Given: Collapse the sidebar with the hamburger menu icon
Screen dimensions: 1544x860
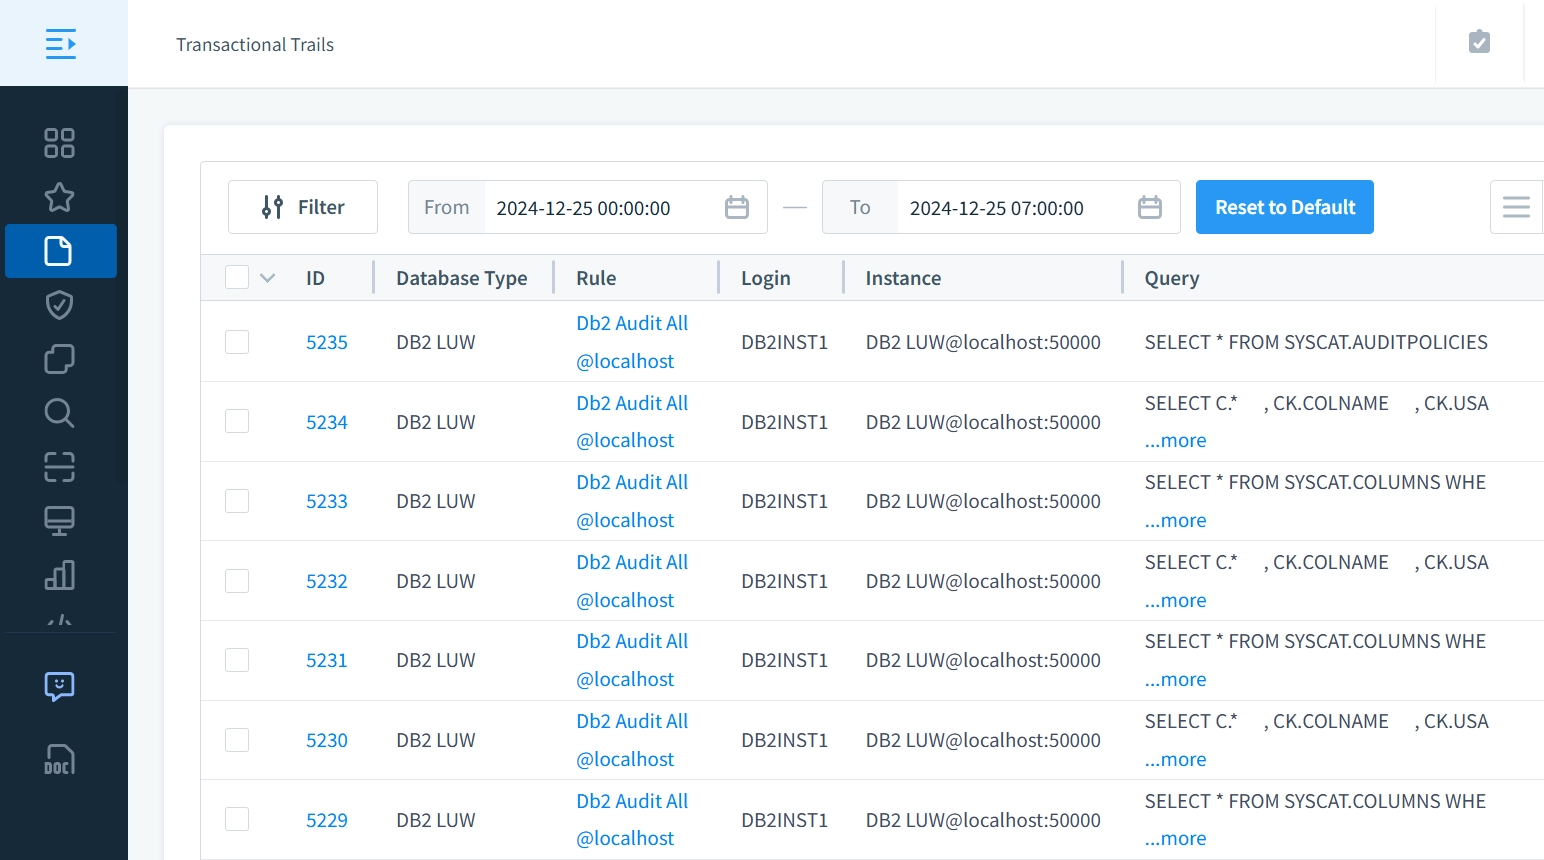Looking at the screenshot, I should (x=61, y=44).
